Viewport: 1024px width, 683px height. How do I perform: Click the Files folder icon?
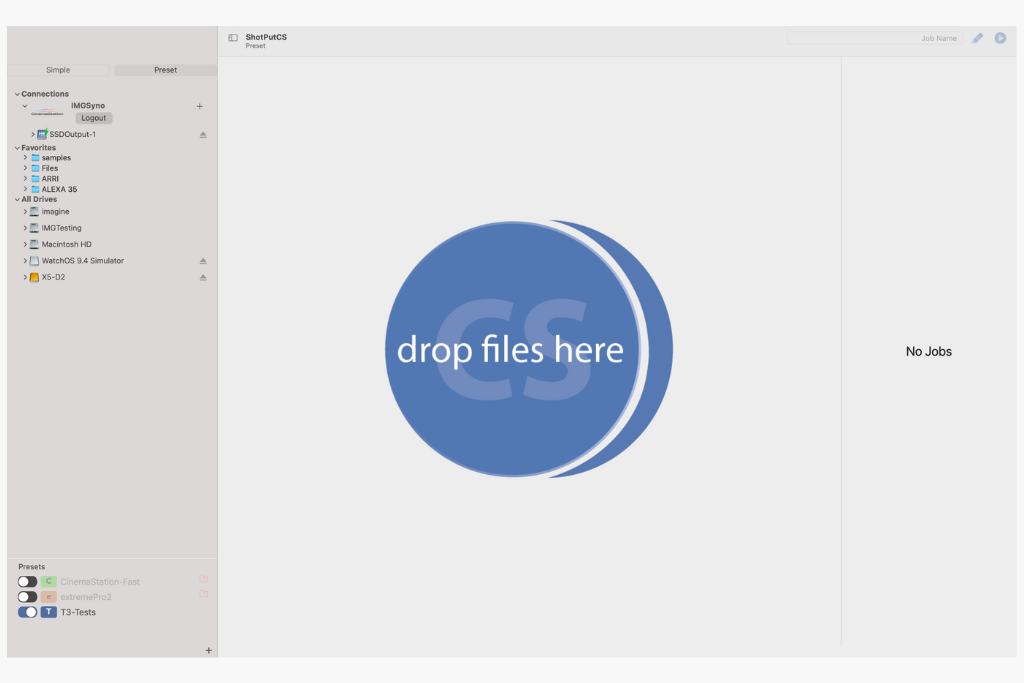point(35,168)
